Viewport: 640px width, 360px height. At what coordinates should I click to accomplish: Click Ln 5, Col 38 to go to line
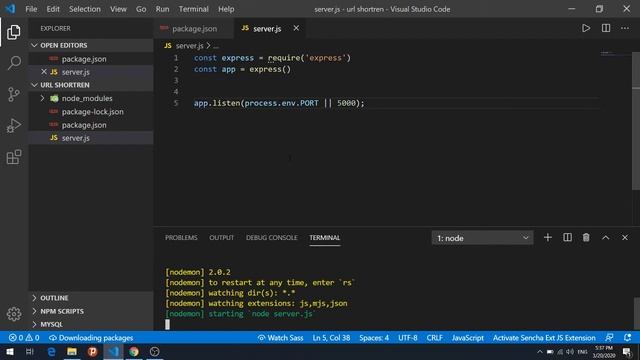(331, 338)
